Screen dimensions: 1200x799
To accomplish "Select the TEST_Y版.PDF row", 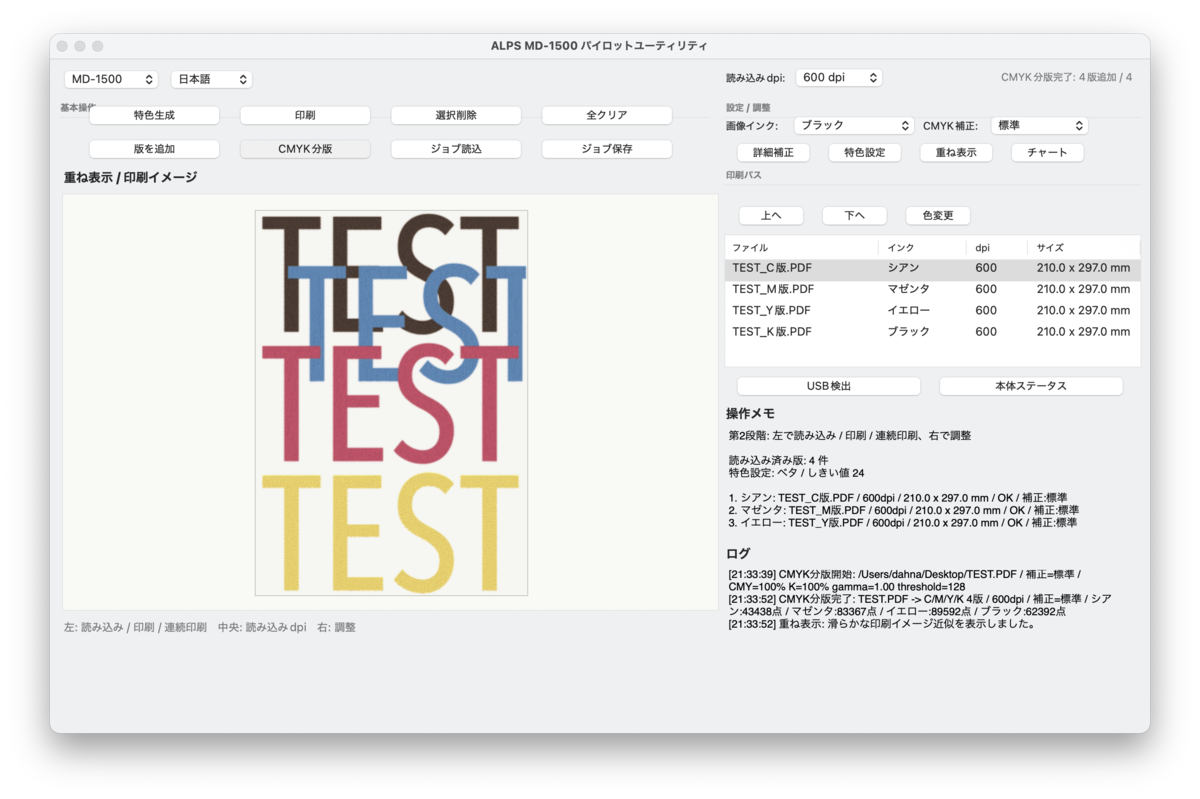I will 933,311.
